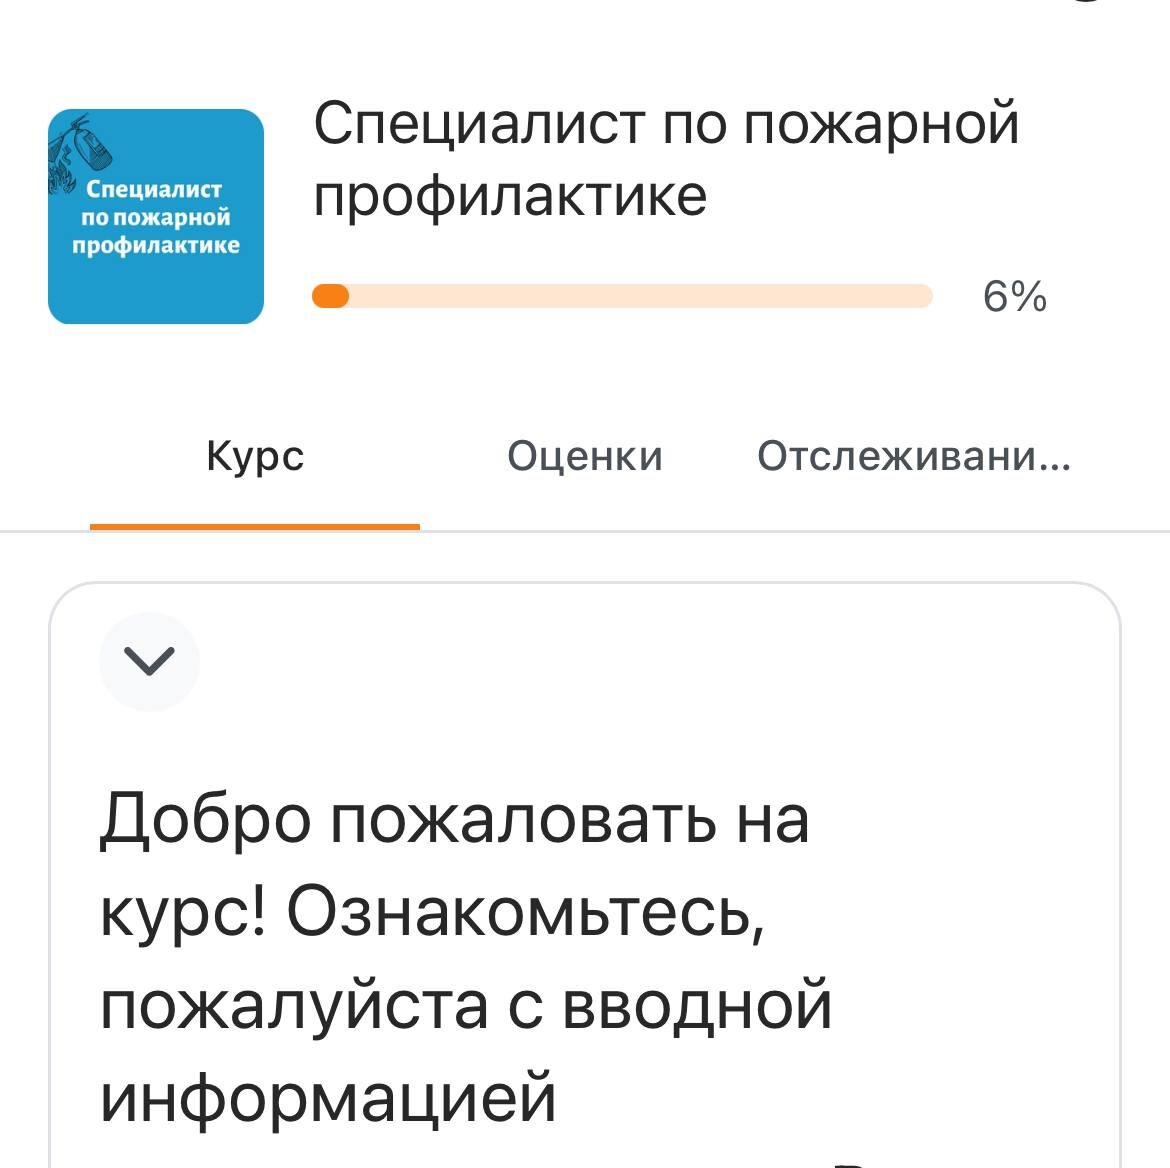Tap the active tab underline indicator
Screen dimensions: 1170x1168
[255, 524]
